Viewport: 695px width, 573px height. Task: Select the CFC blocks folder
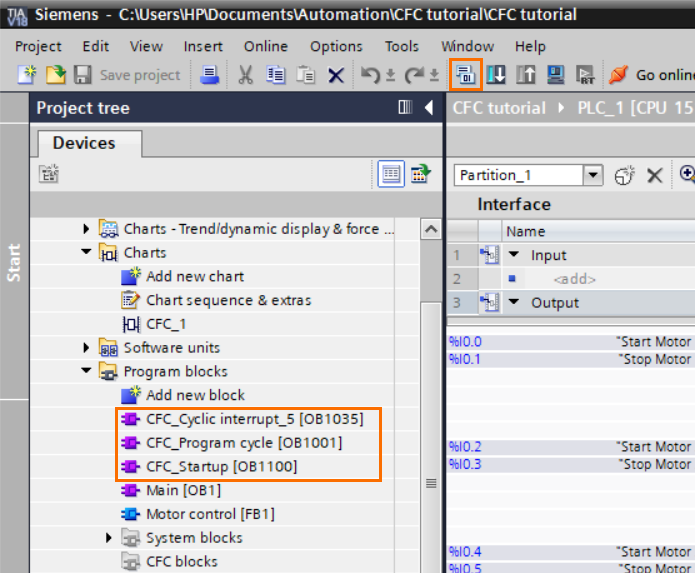click(x=182, y=561)
